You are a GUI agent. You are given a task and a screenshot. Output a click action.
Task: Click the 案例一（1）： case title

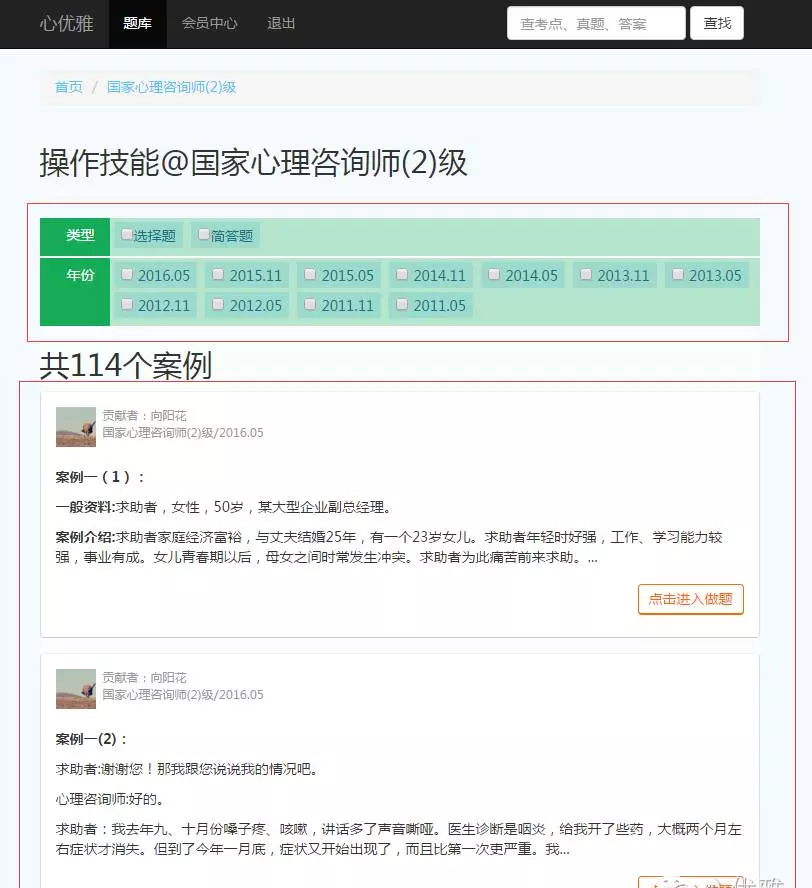(x=100, y=477)
